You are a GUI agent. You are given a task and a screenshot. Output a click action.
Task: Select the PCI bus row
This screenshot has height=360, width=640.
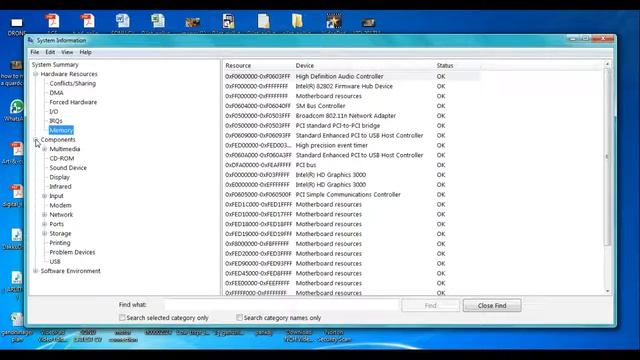[x=352, y=165]
